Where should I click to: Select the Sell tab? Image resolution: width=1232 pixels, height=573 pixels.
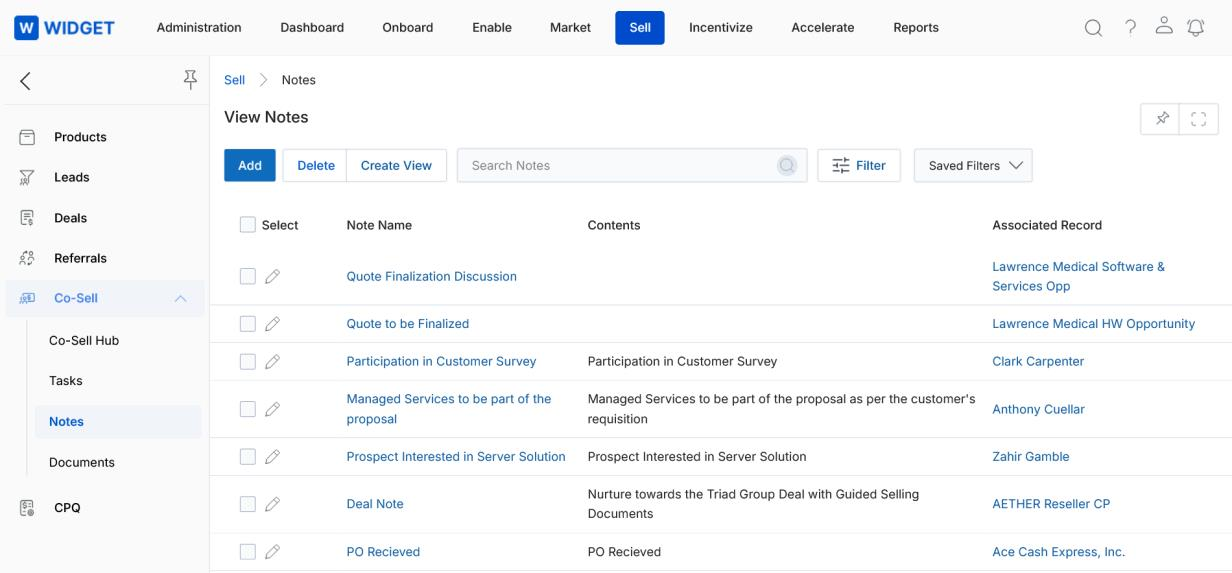coord(640,28)
